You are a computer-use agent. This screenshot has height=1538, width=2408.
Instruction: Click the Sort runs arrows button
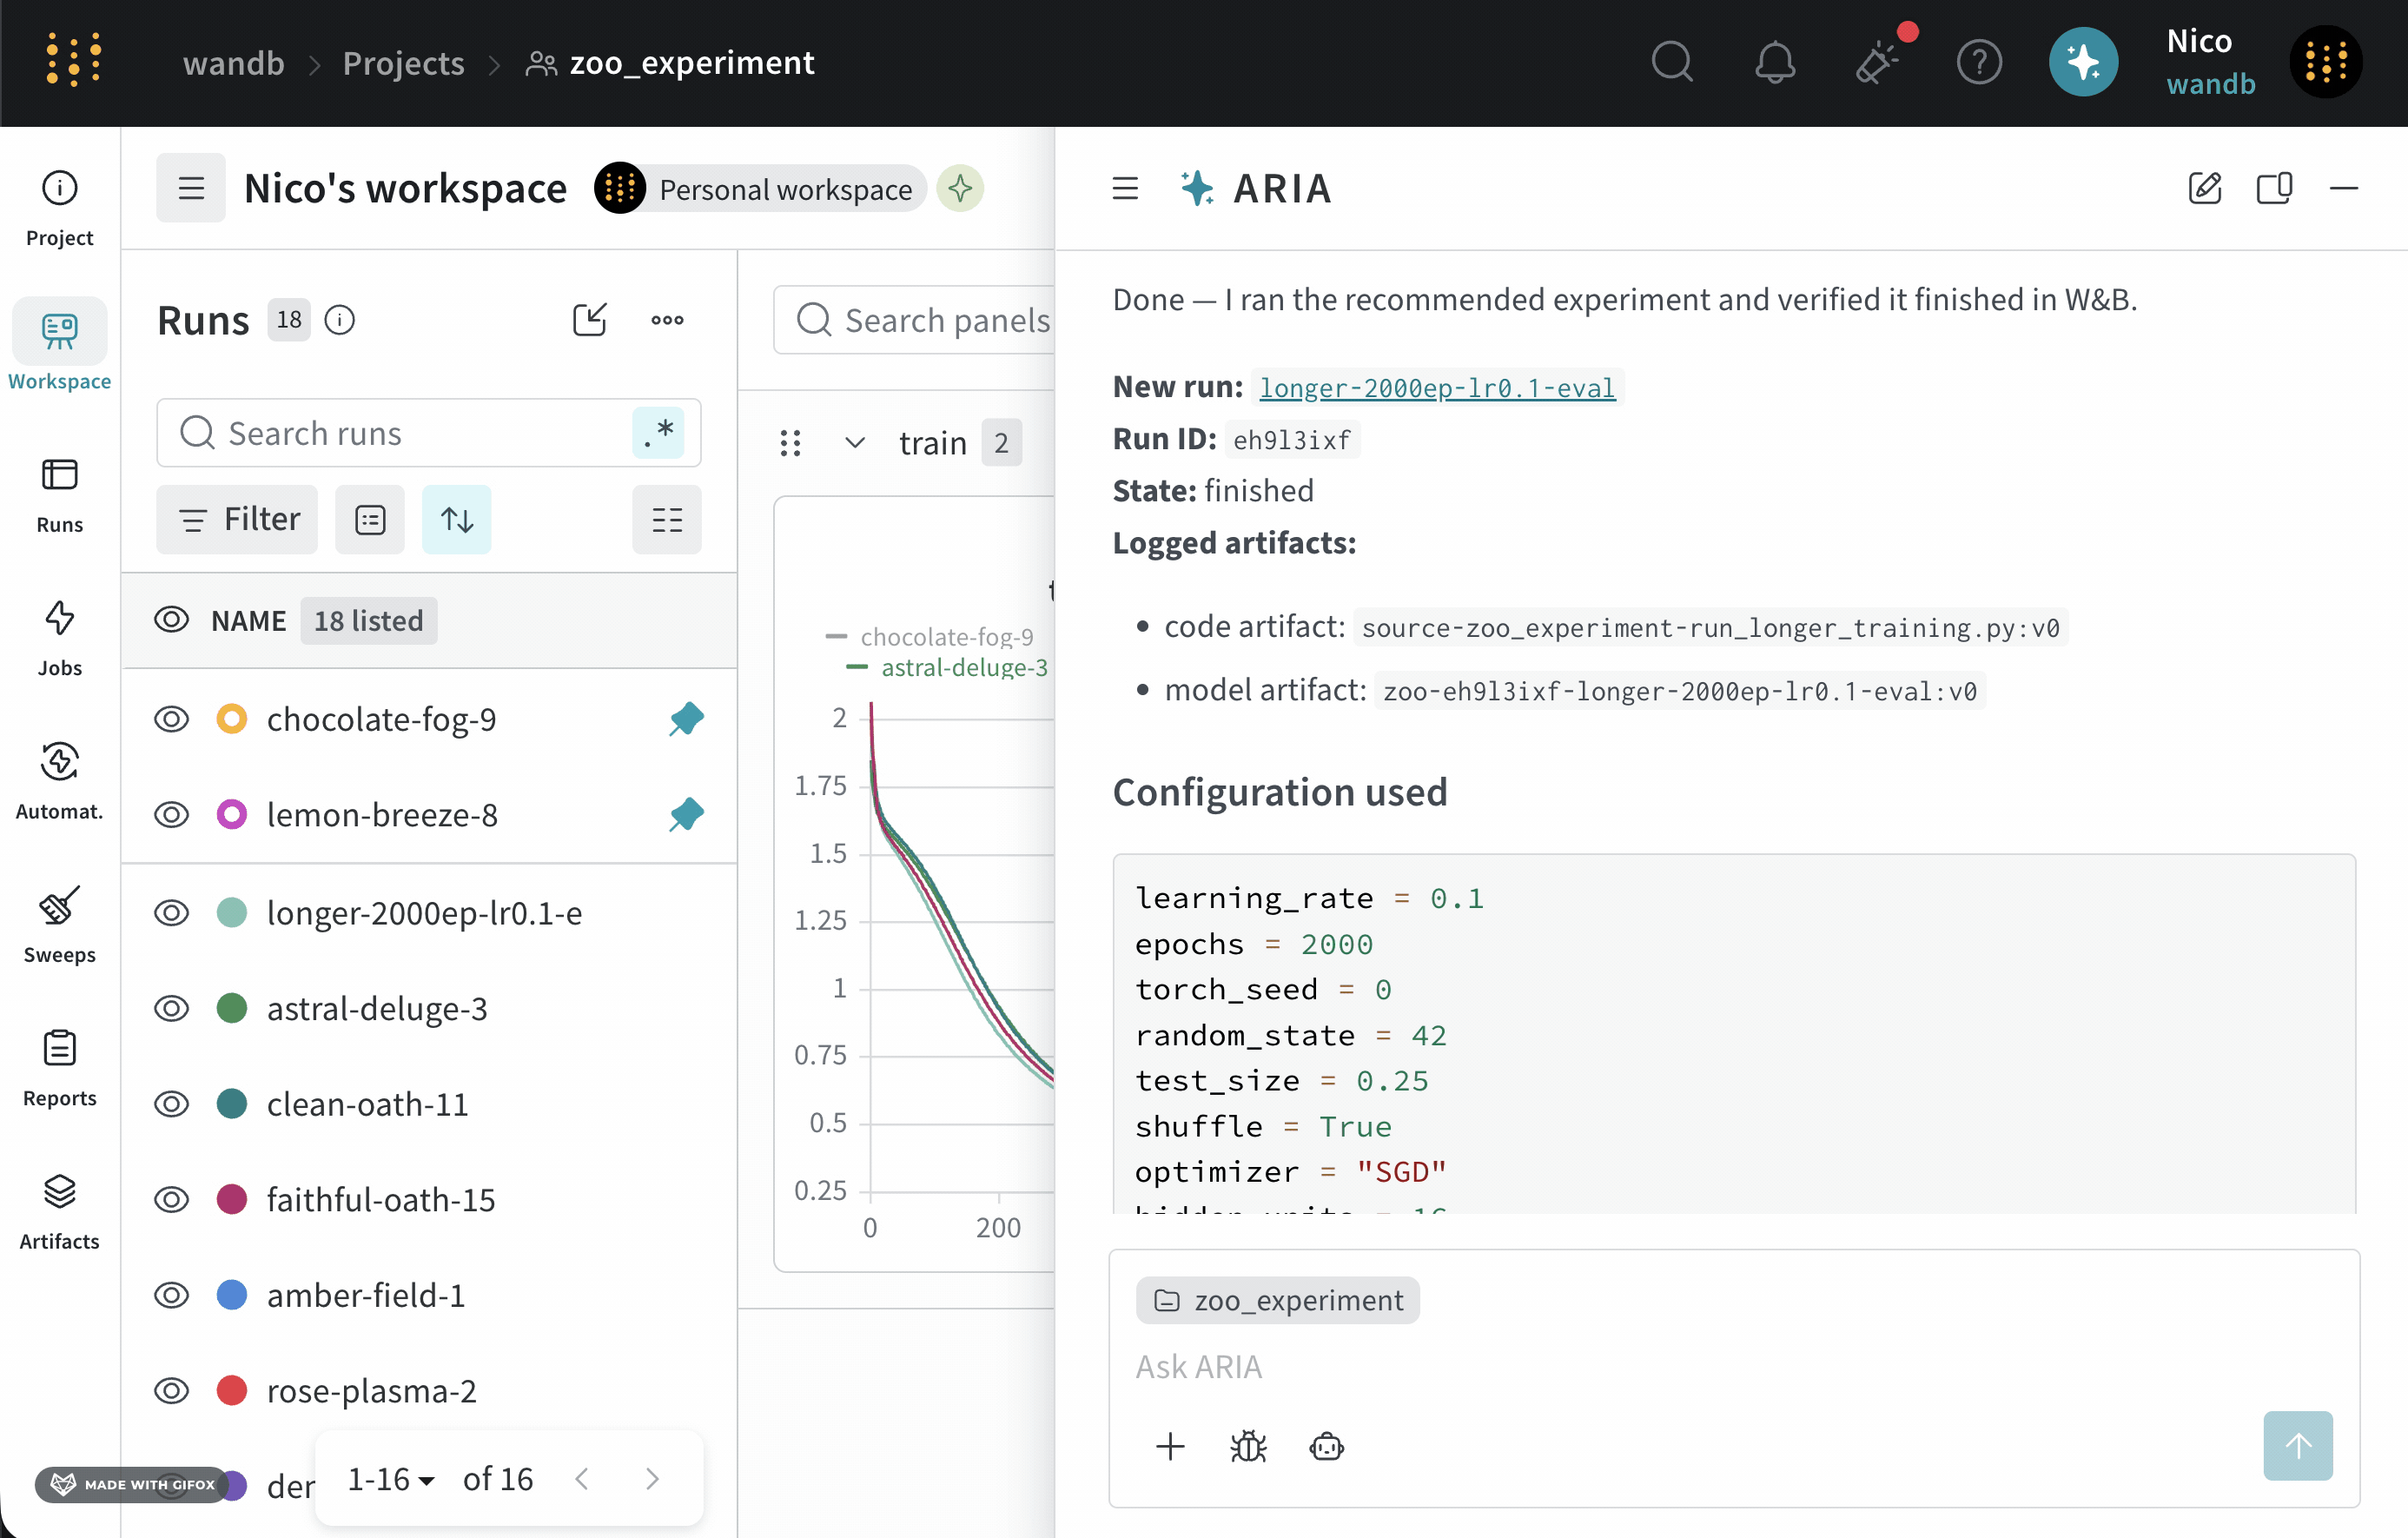[x=457, y=519]
